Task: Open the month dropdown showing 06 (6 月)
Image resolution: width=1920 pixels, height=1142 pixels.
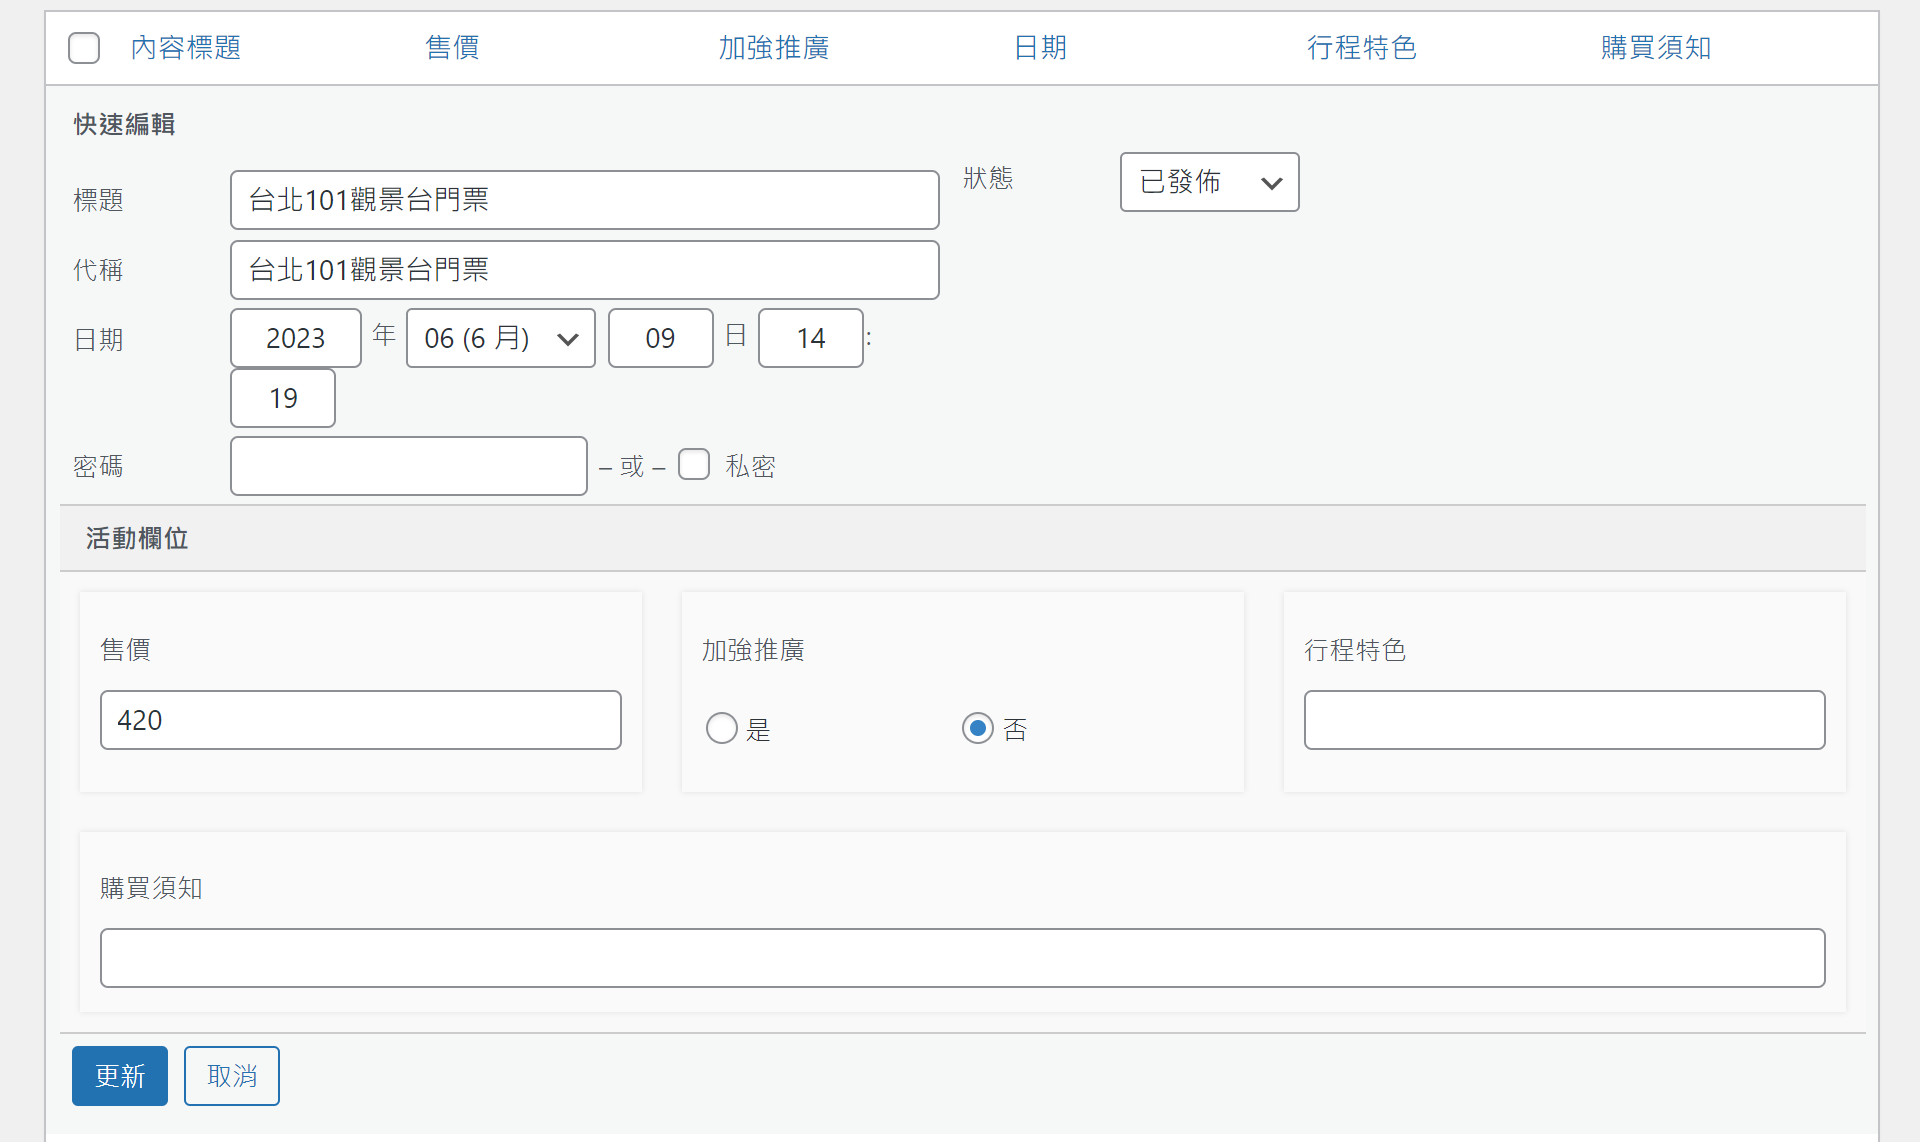Action: (500, 338)
